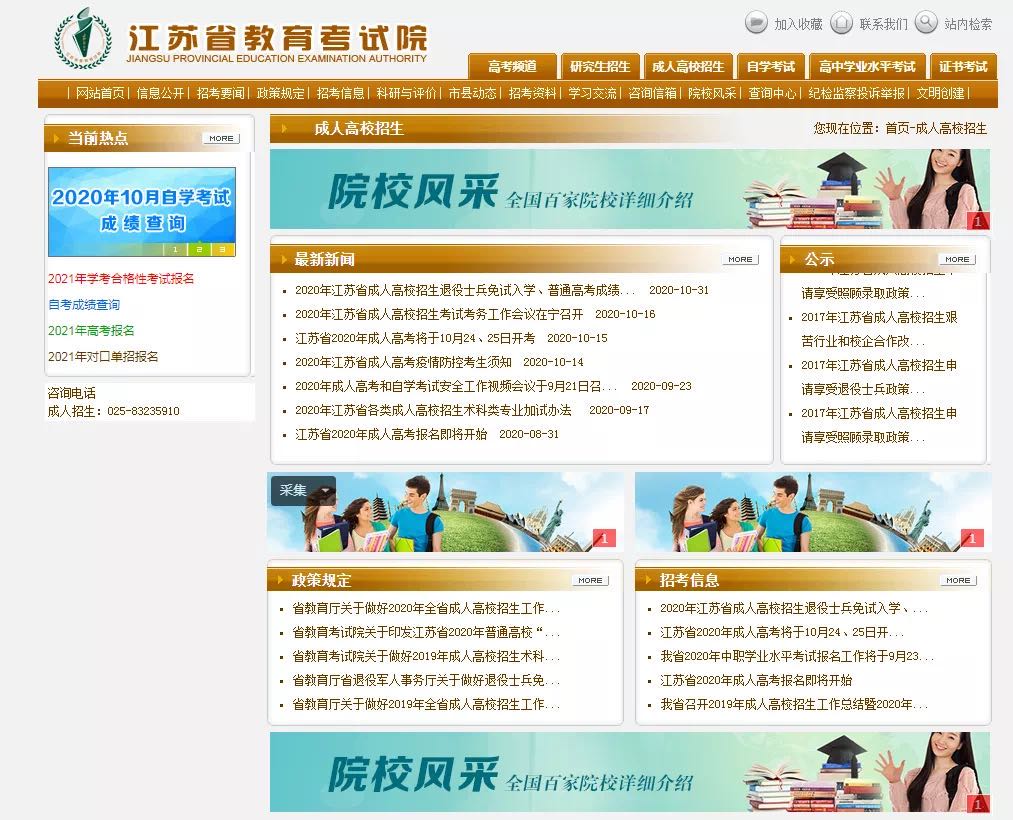Open 公示 item 申请享受退役士兵政策

(879, 377)
